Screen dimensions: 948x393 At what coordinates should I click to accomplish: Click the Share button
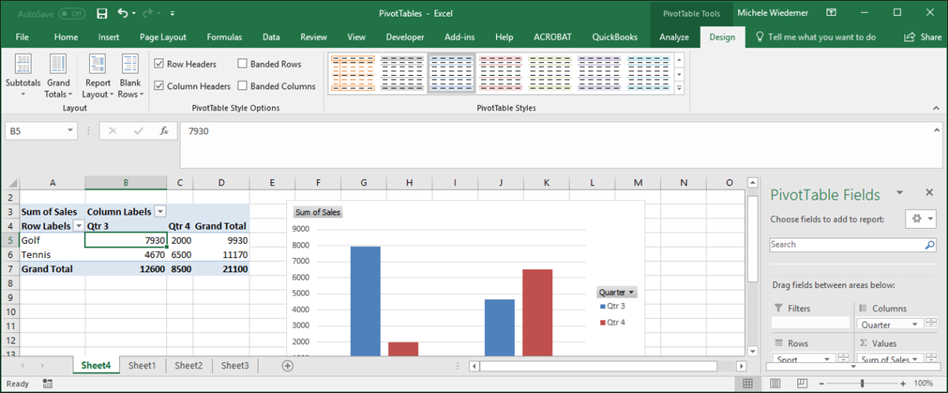(x=923, y=37)
